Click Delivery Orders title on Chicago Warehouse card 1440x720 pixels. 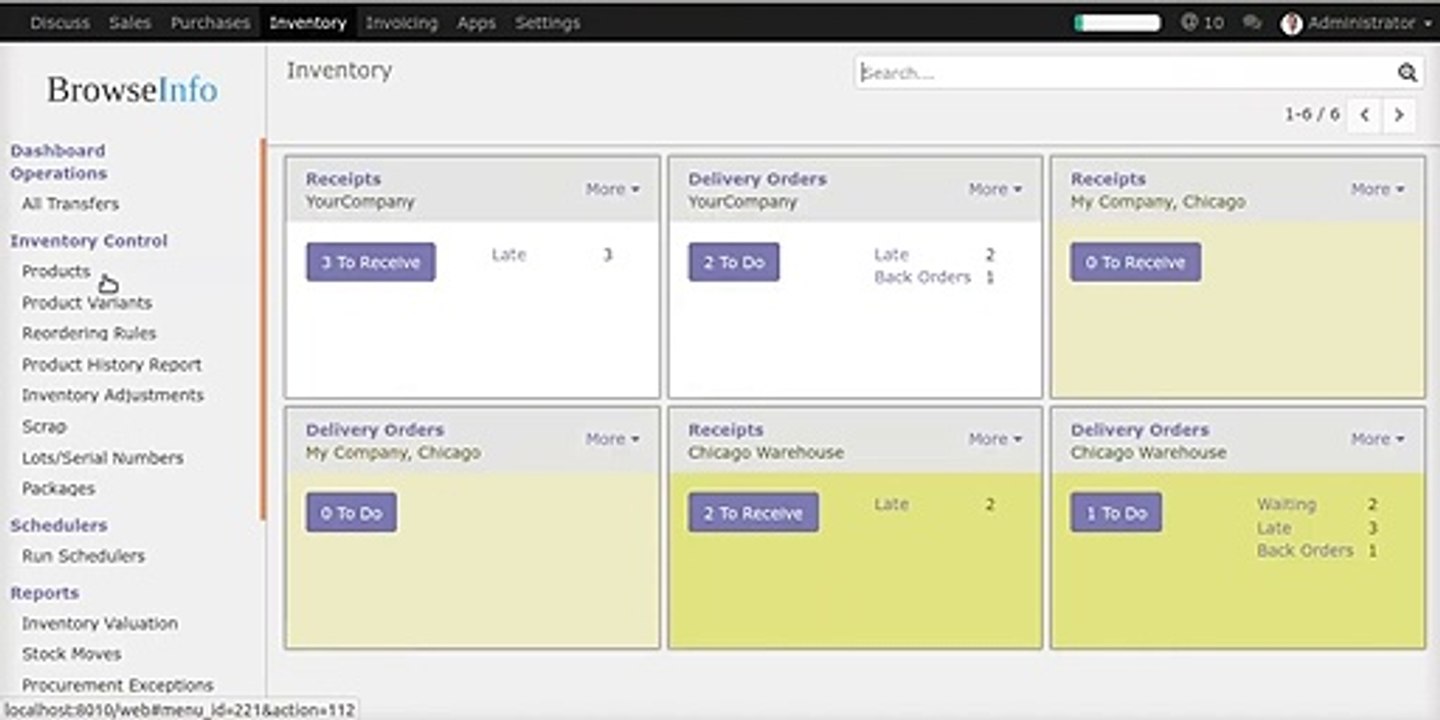[x=1140, y=430]
